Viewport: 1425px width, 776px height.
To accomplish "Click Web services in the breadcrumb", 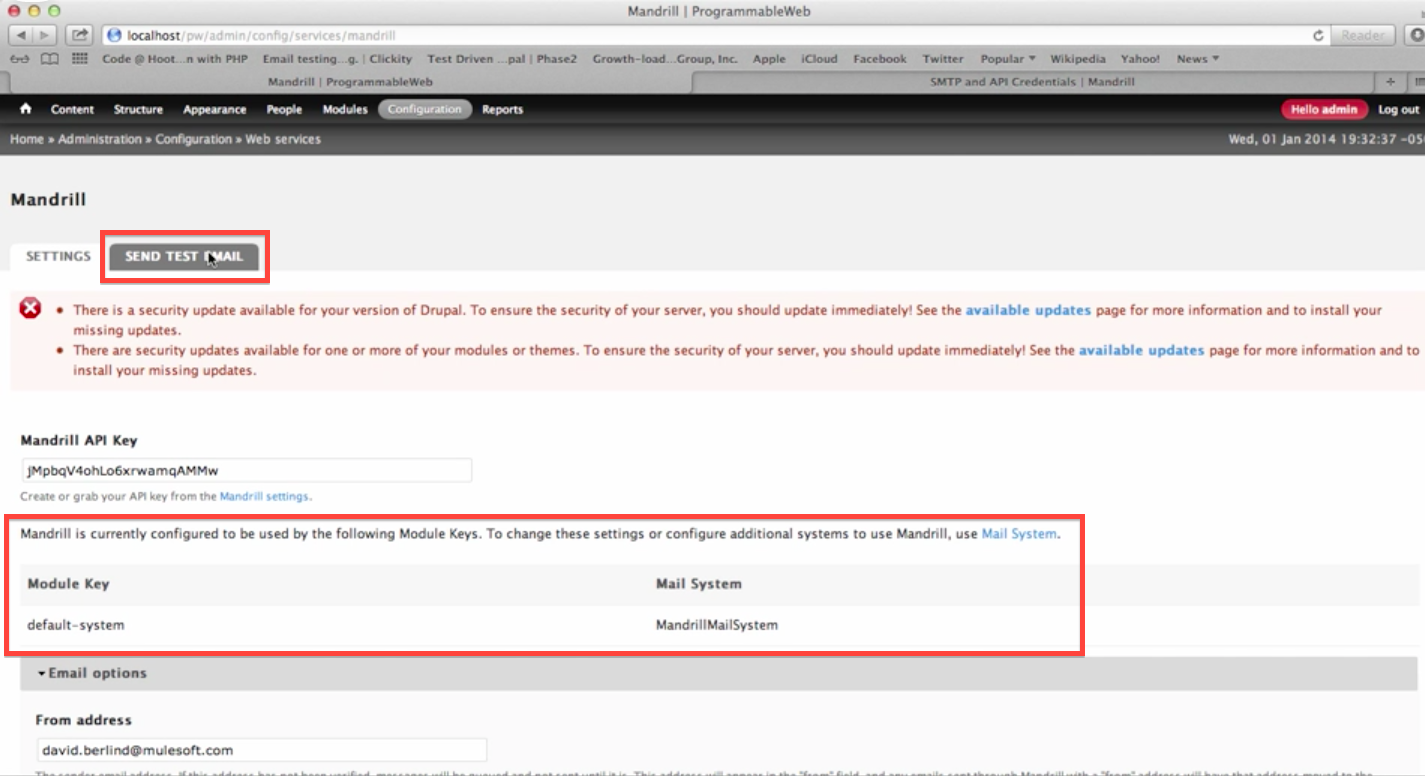I will 283,139.
